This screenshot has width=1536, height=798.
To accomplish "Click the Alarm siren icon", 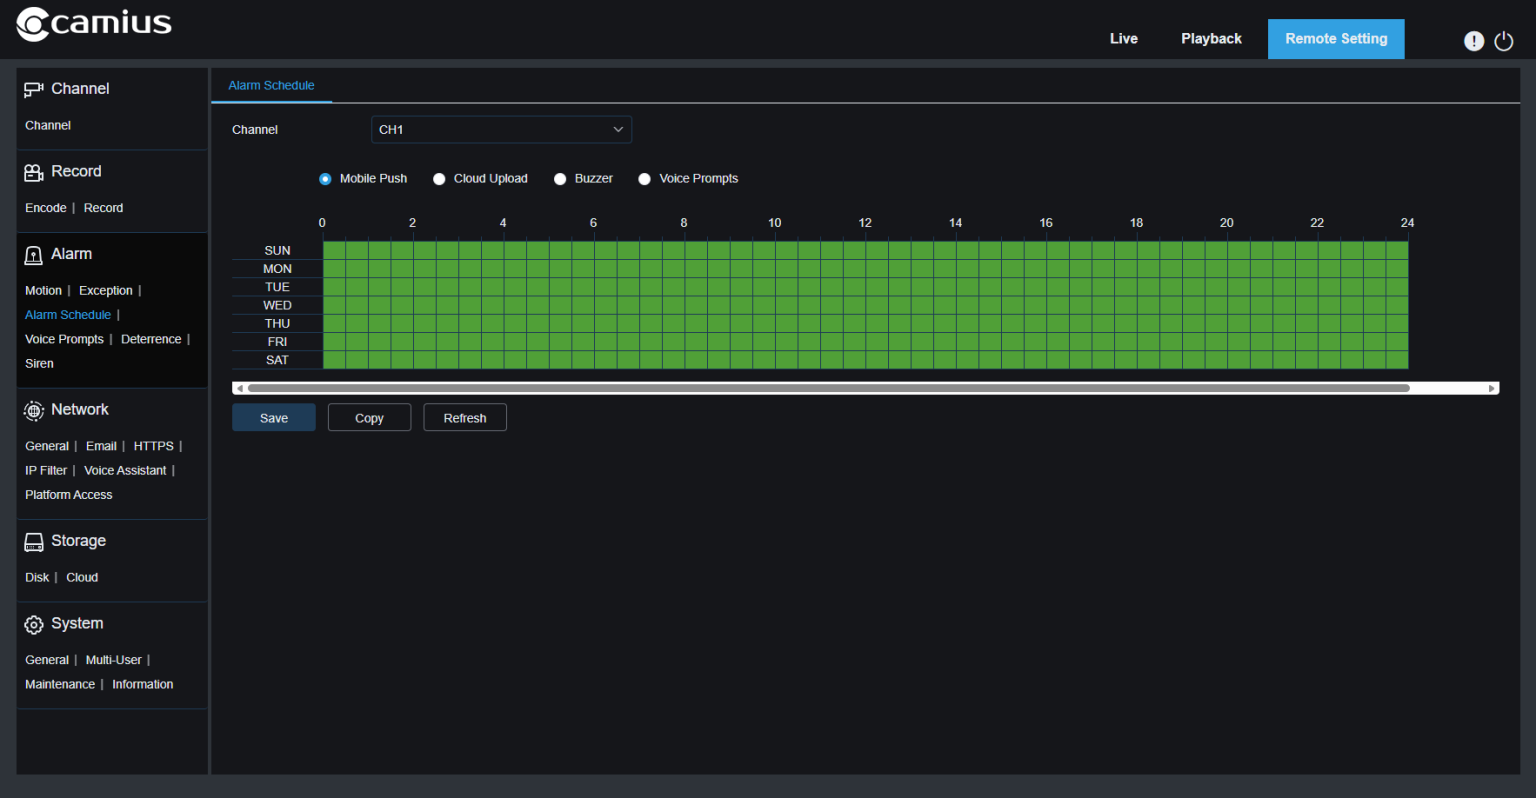I will pos(33,255).
